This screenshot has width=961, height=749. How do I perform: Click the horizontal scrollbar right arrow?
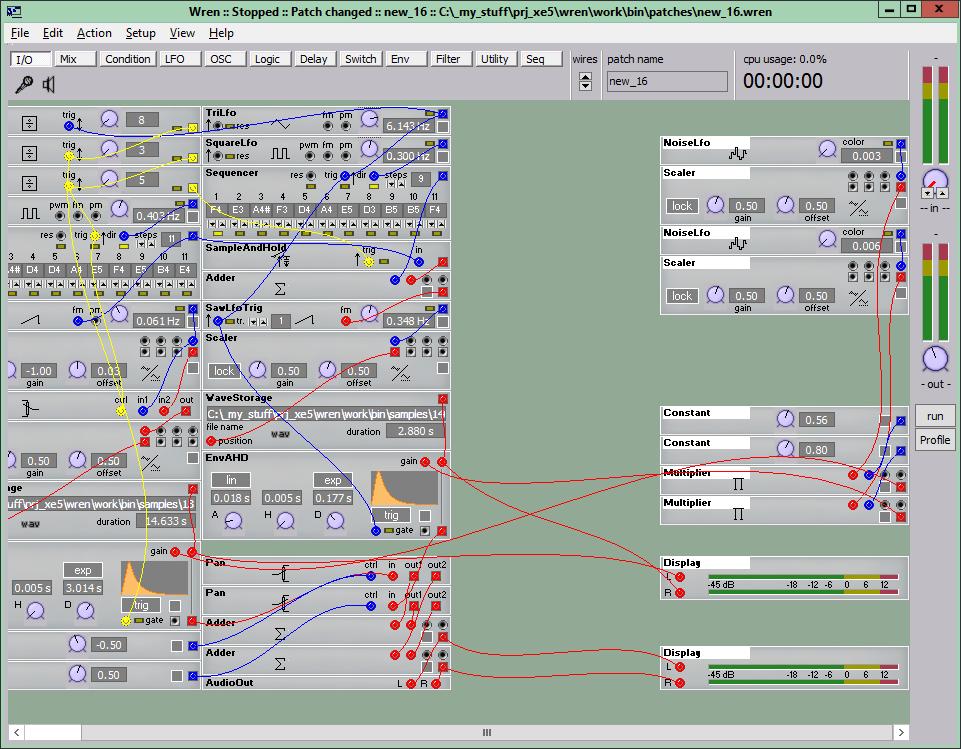pyautogui.click(x=900, y=732)
